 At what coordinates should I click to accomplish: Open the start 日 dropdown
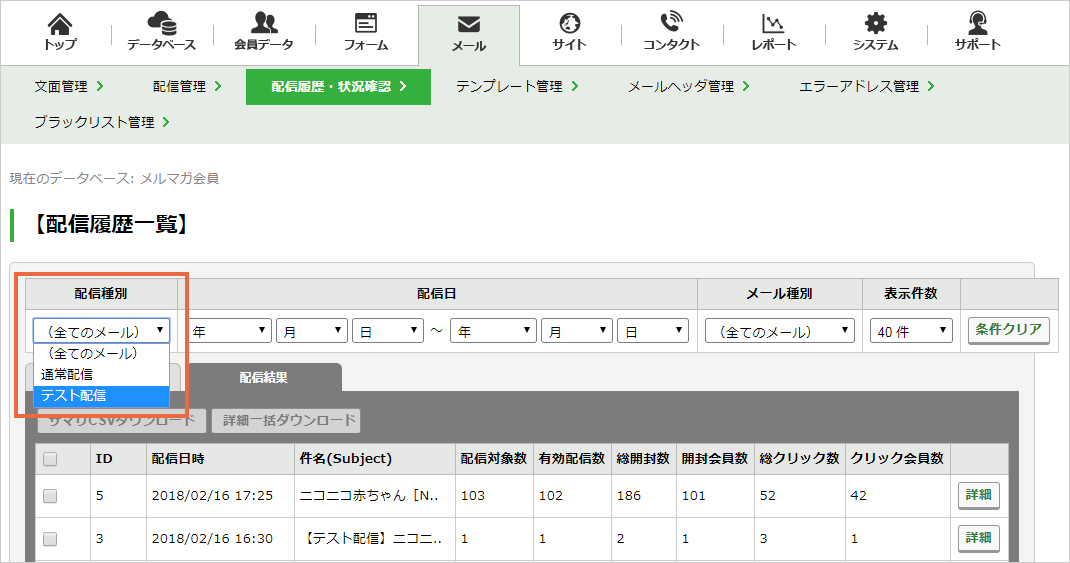pyautogui.click(x=388, y=331)
